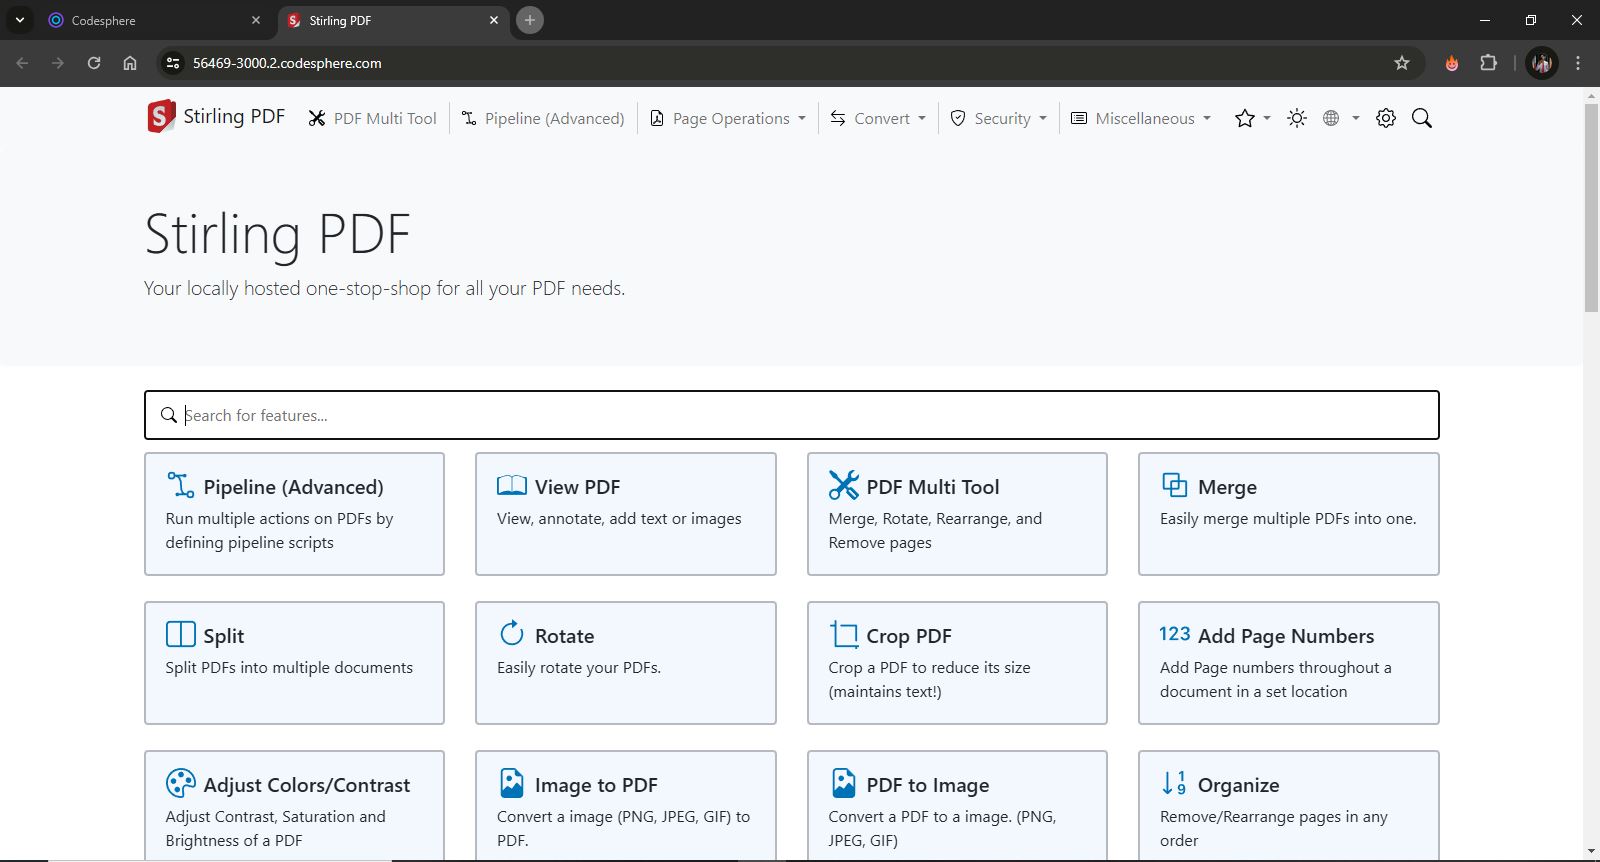Click the PDF Multi Tool card's wrench icon
Viewport: 1600px width, 862px height.
[844, 485]
